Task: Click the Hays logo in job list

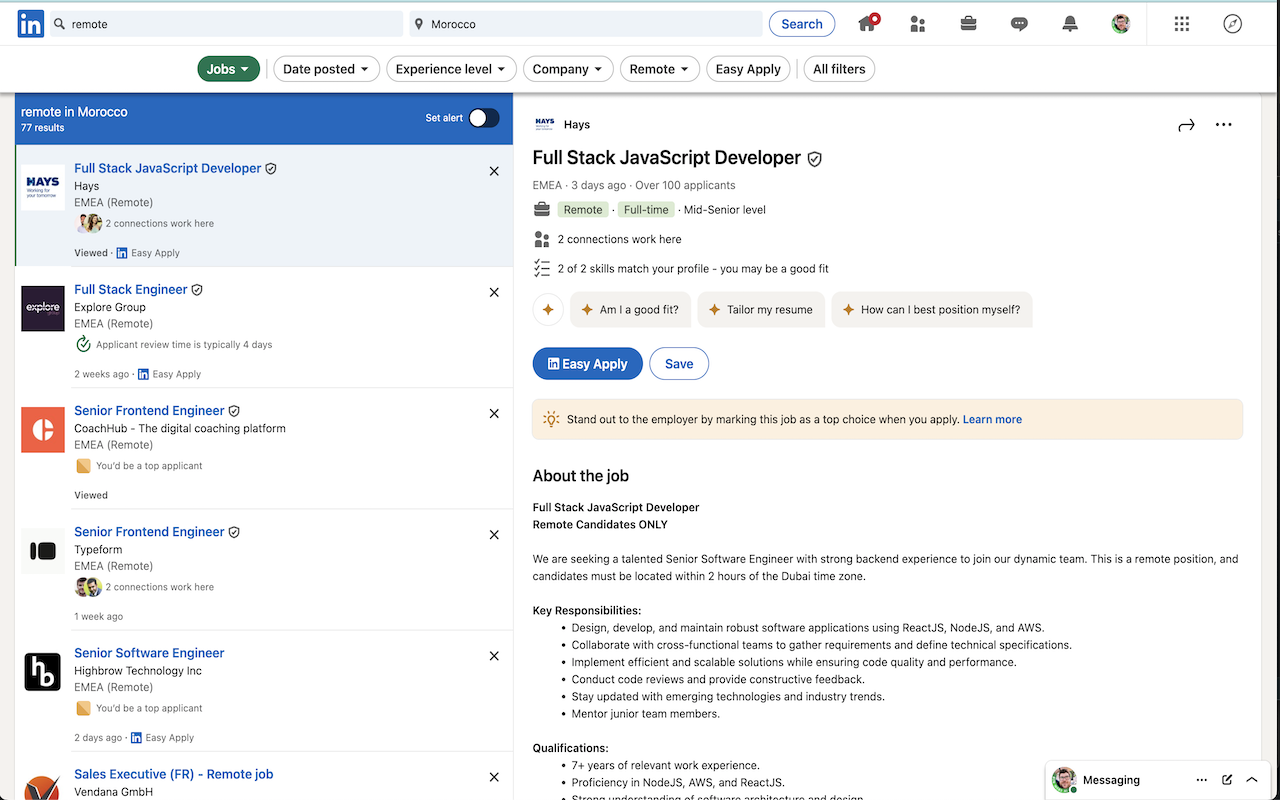Action: (43, 187)
